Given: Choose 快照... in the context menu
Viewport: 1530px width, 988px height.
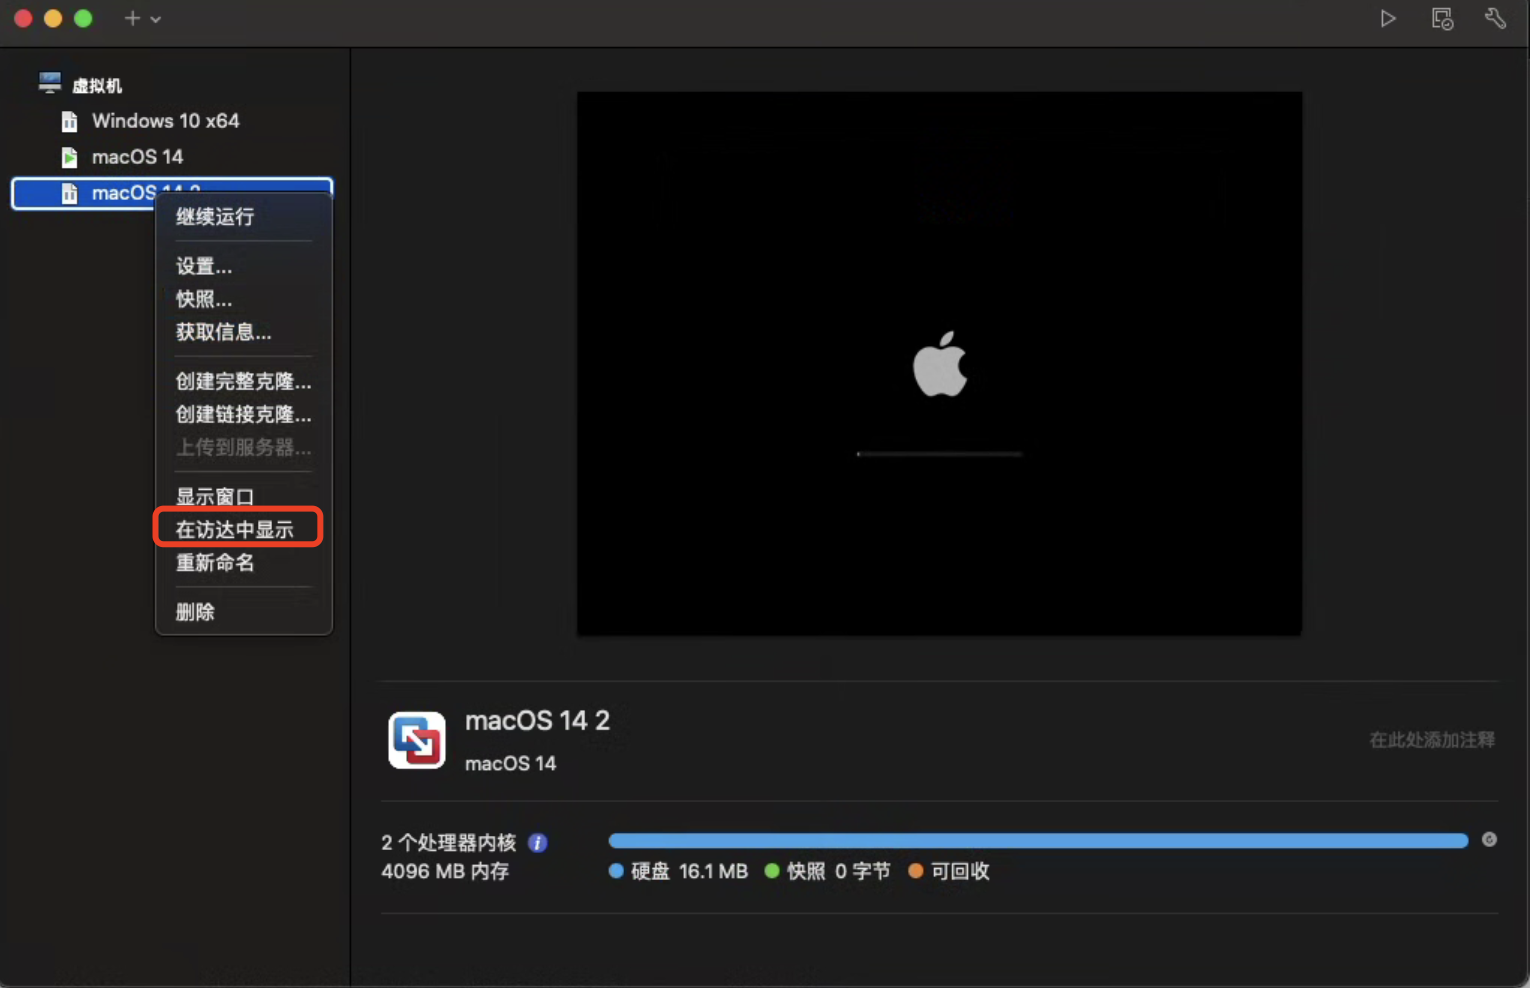Looking at the screenshot, I should pos(204,299).
